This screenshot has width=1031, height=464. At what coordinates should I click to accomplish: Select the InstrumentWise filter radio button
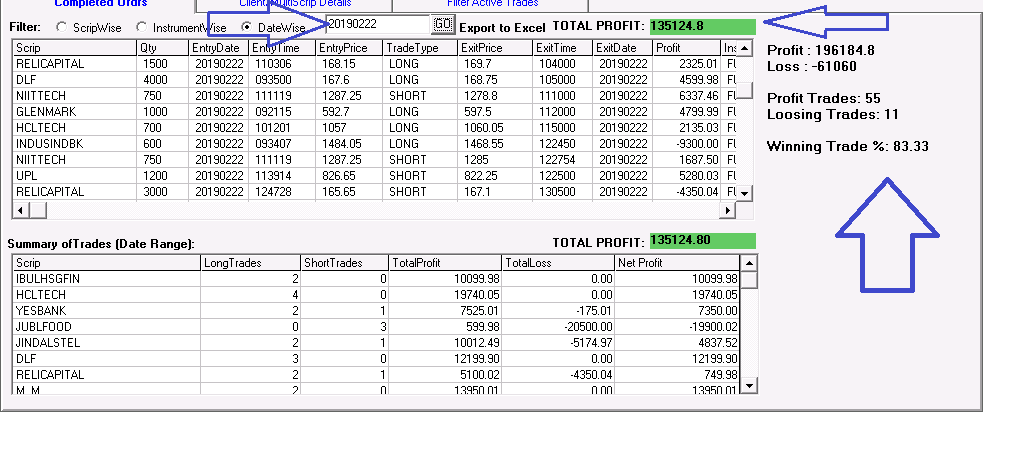tap(141, 28)
